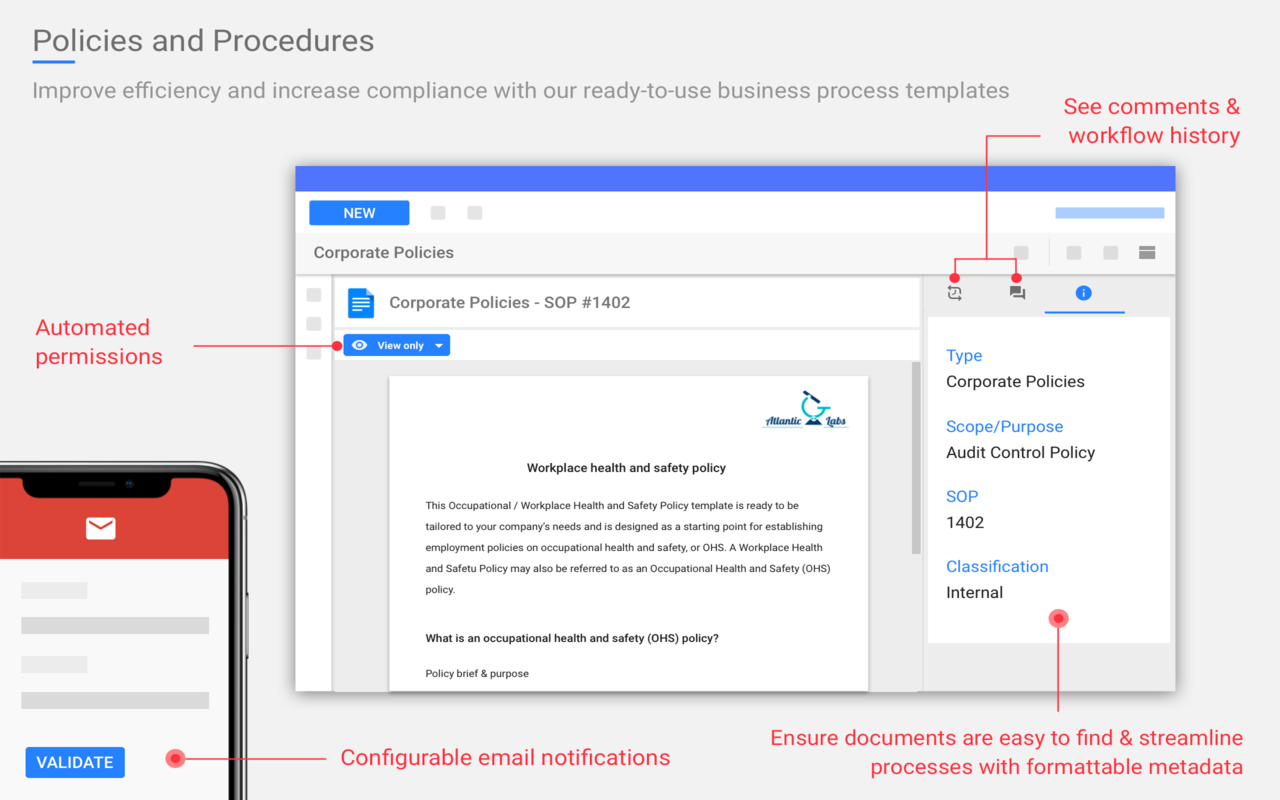Open the Scope/Purpose metadata field

[1004, 426]
